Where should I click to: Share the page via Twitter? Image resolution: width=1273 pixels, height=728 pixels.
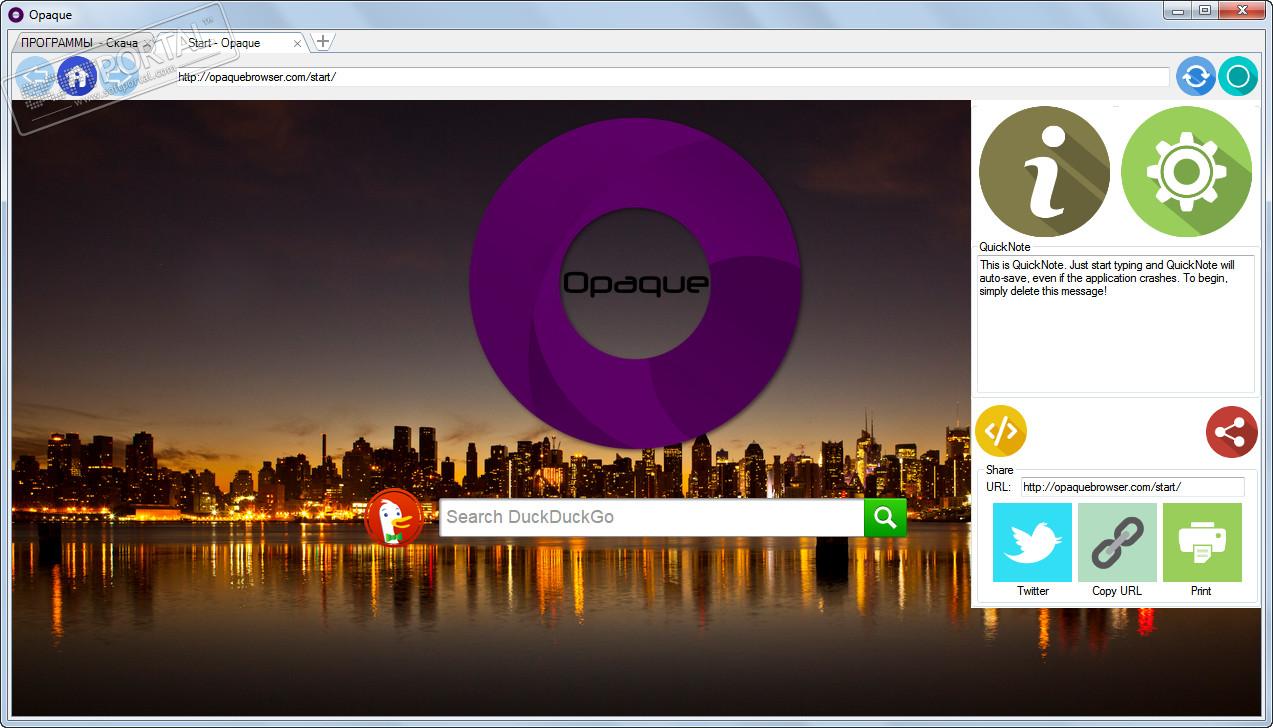click(1032, 542)
